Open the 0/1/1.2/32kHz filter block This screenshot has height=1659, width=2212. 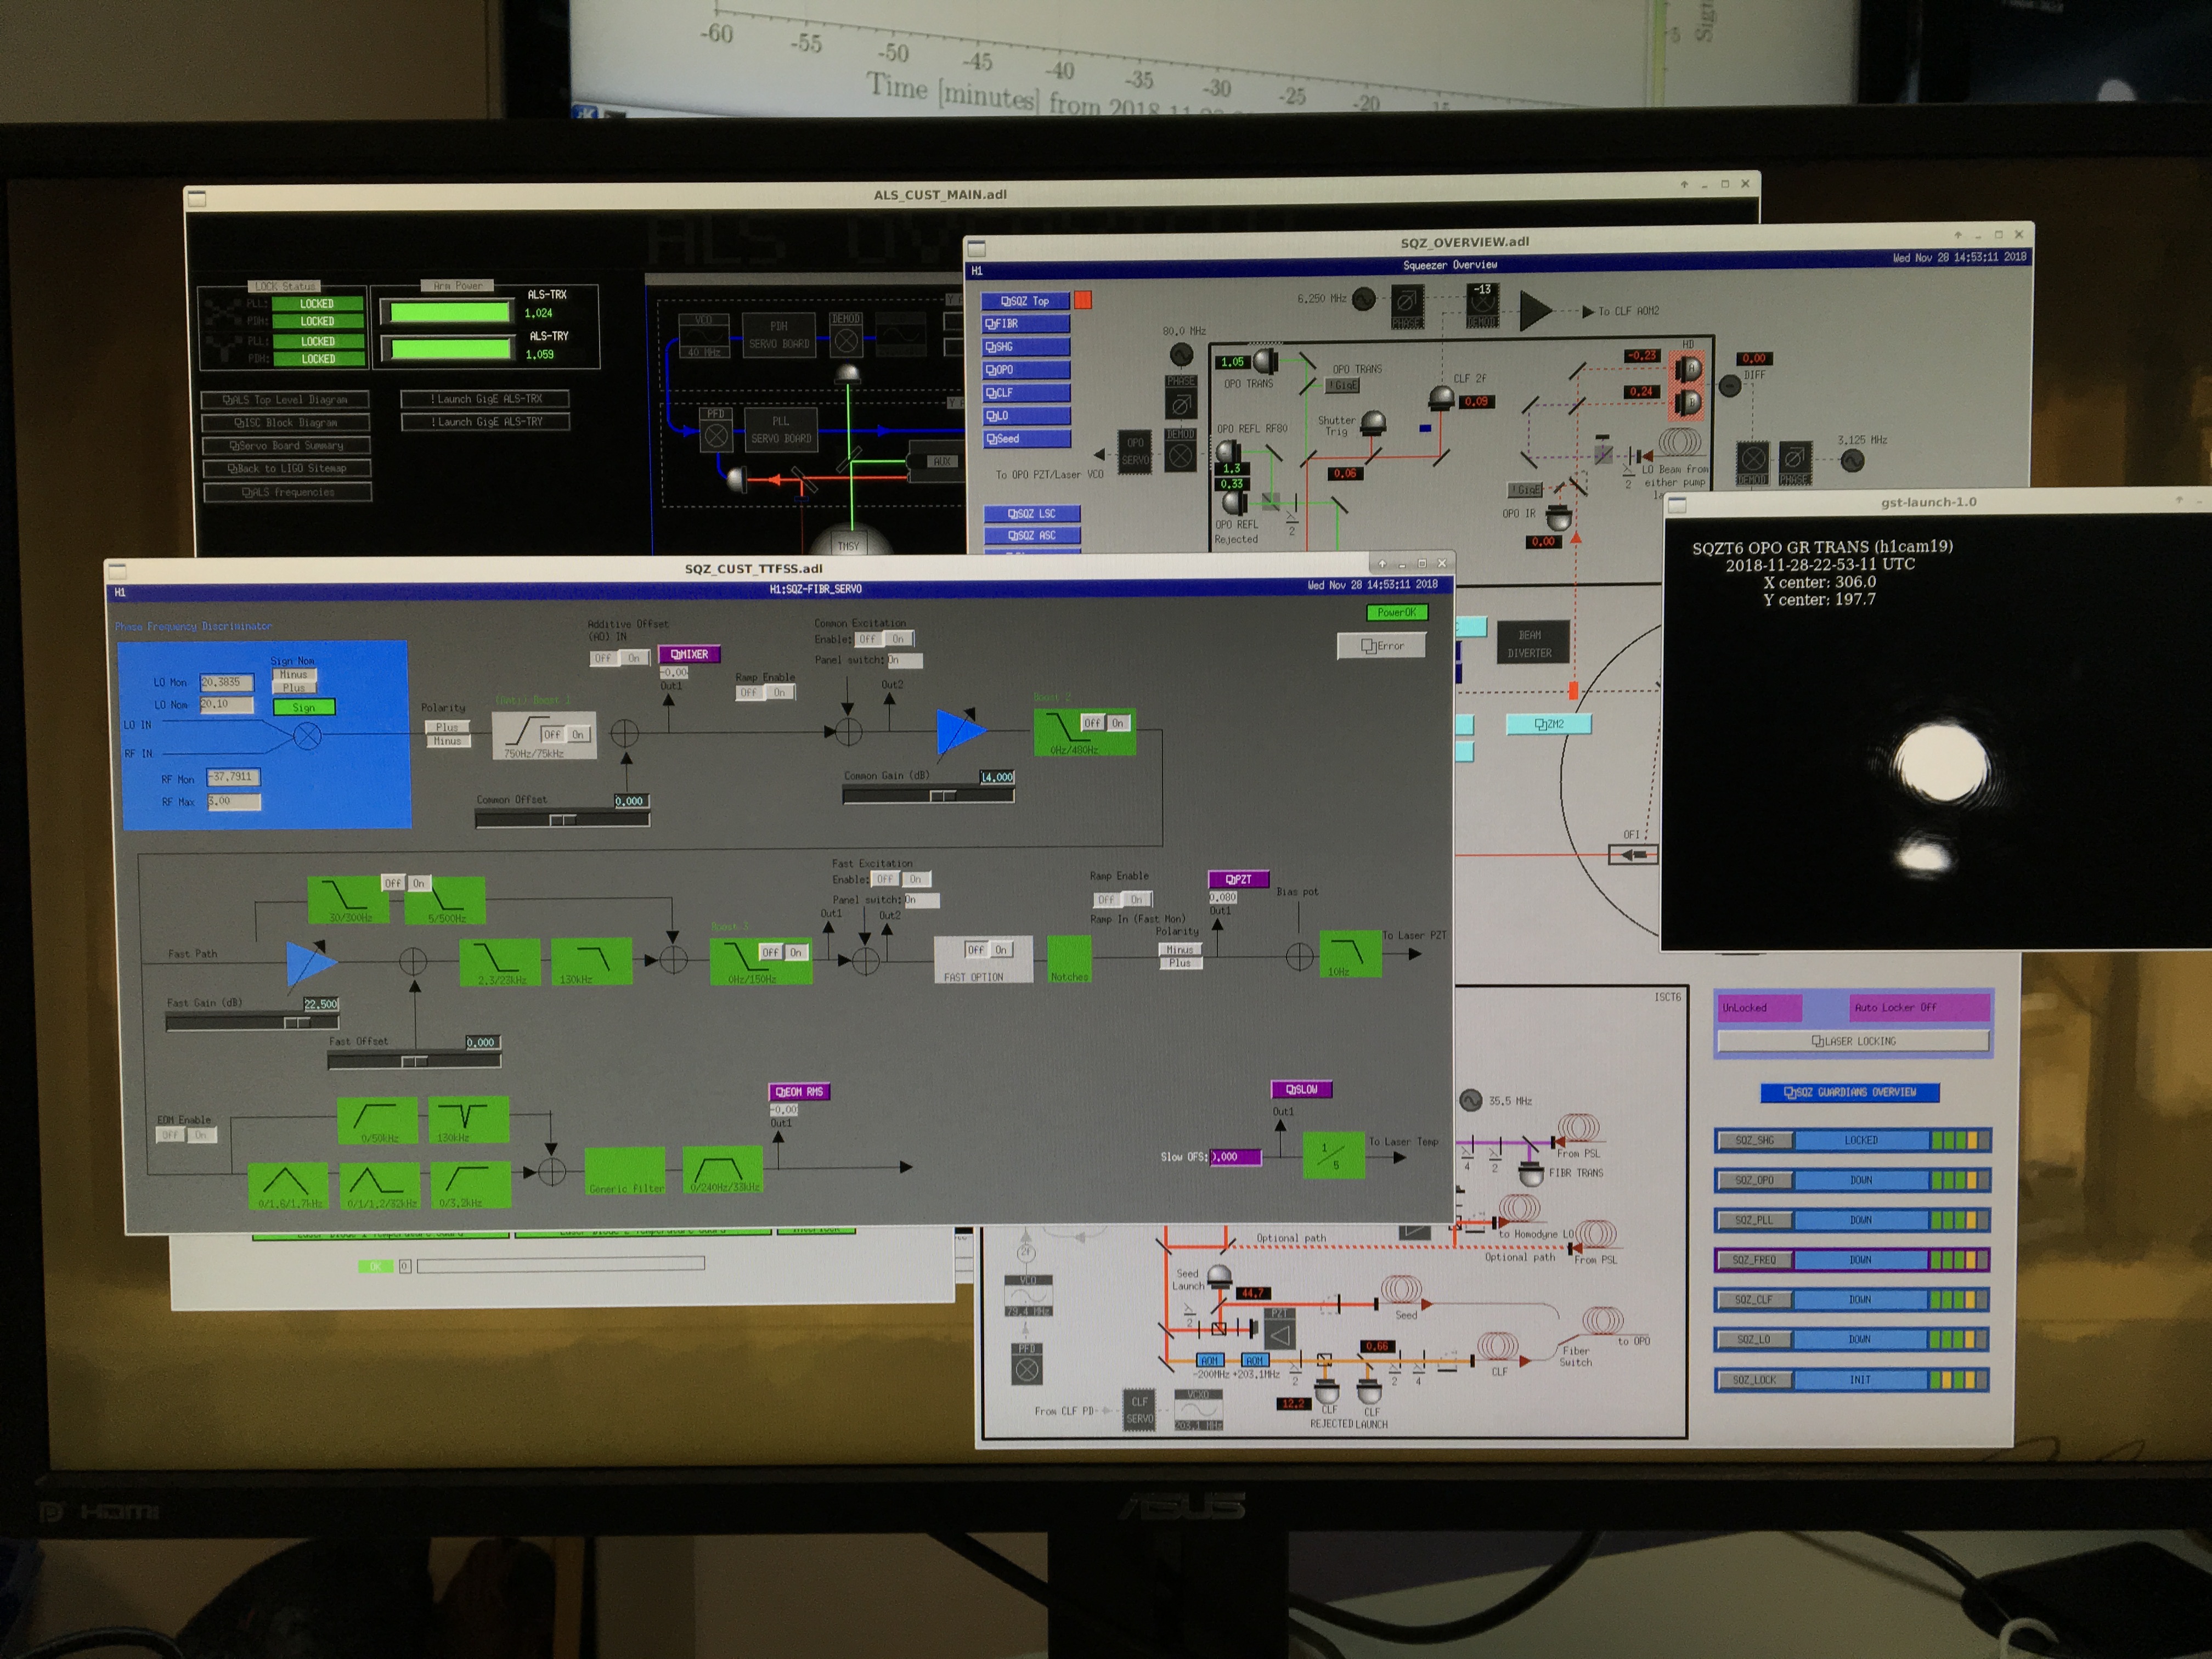[x=379, y=1186]
